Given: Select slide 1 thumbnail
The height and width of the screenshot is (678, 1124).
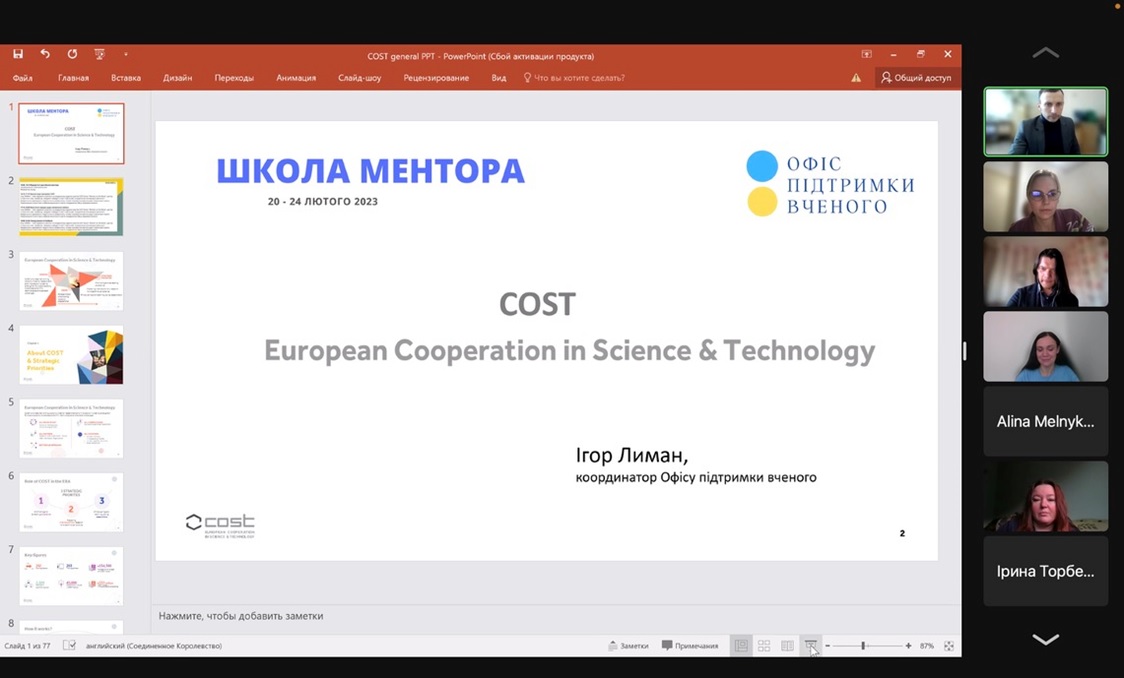Looking at the screenshot, I should point(71,133).
